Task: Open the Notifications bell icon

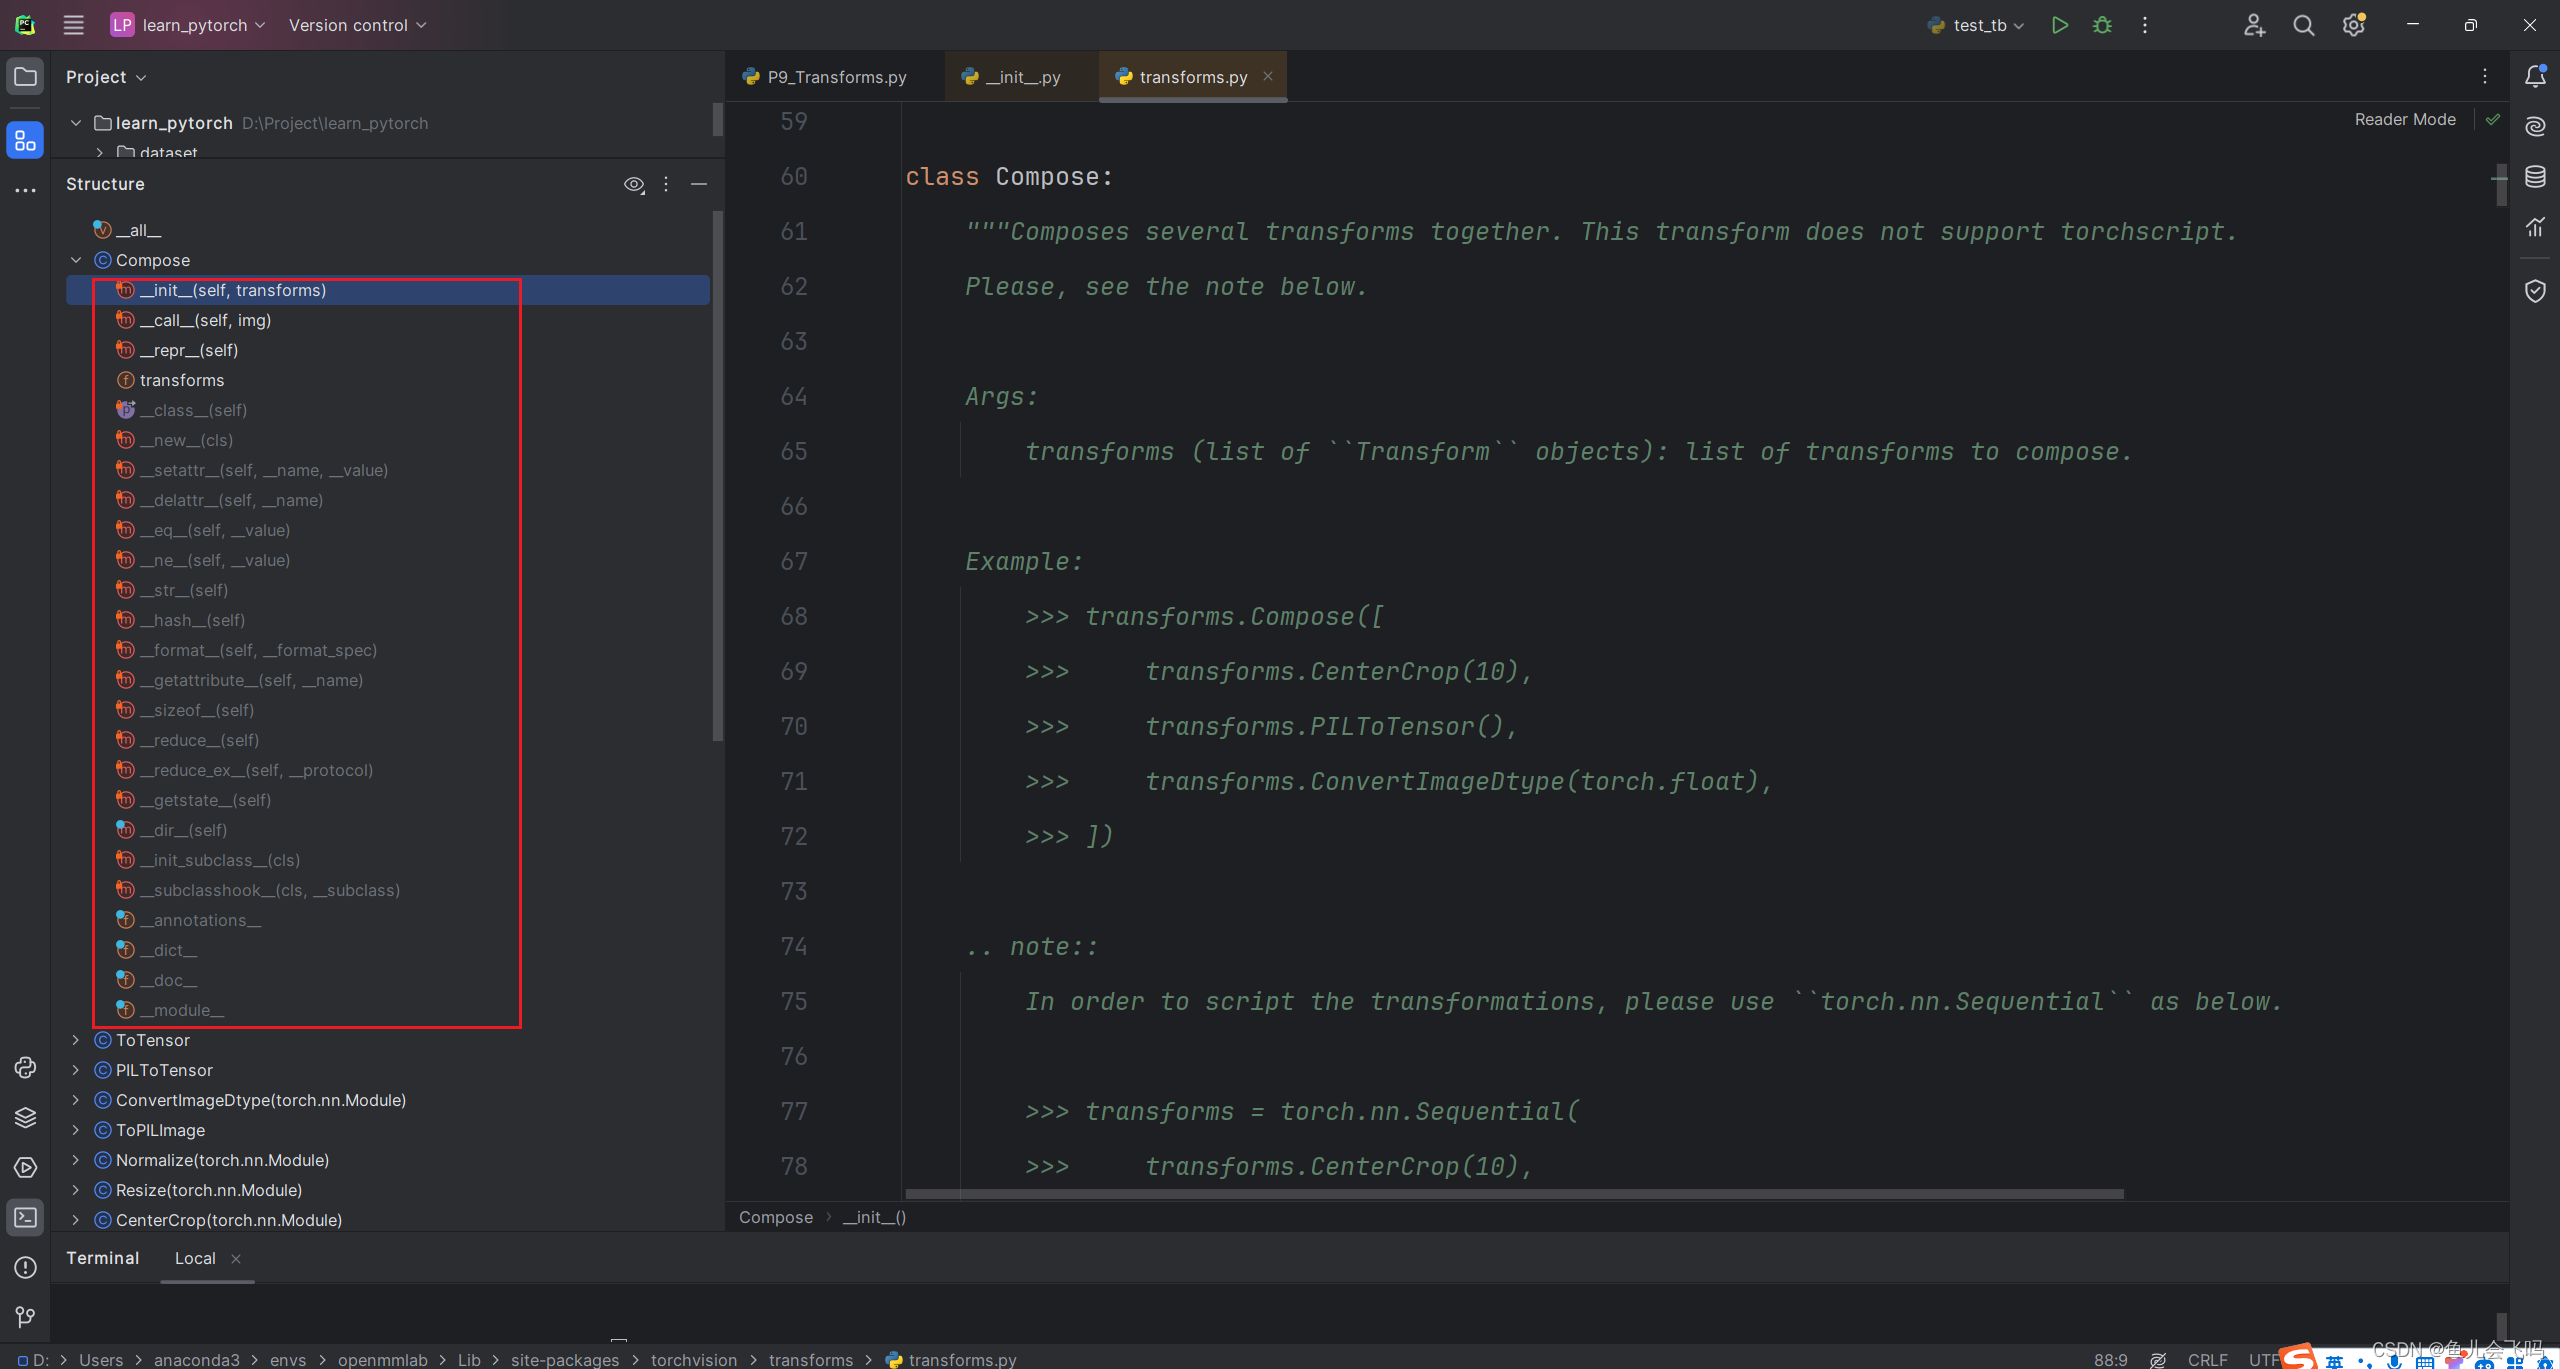Action: tap(2535, 77)
